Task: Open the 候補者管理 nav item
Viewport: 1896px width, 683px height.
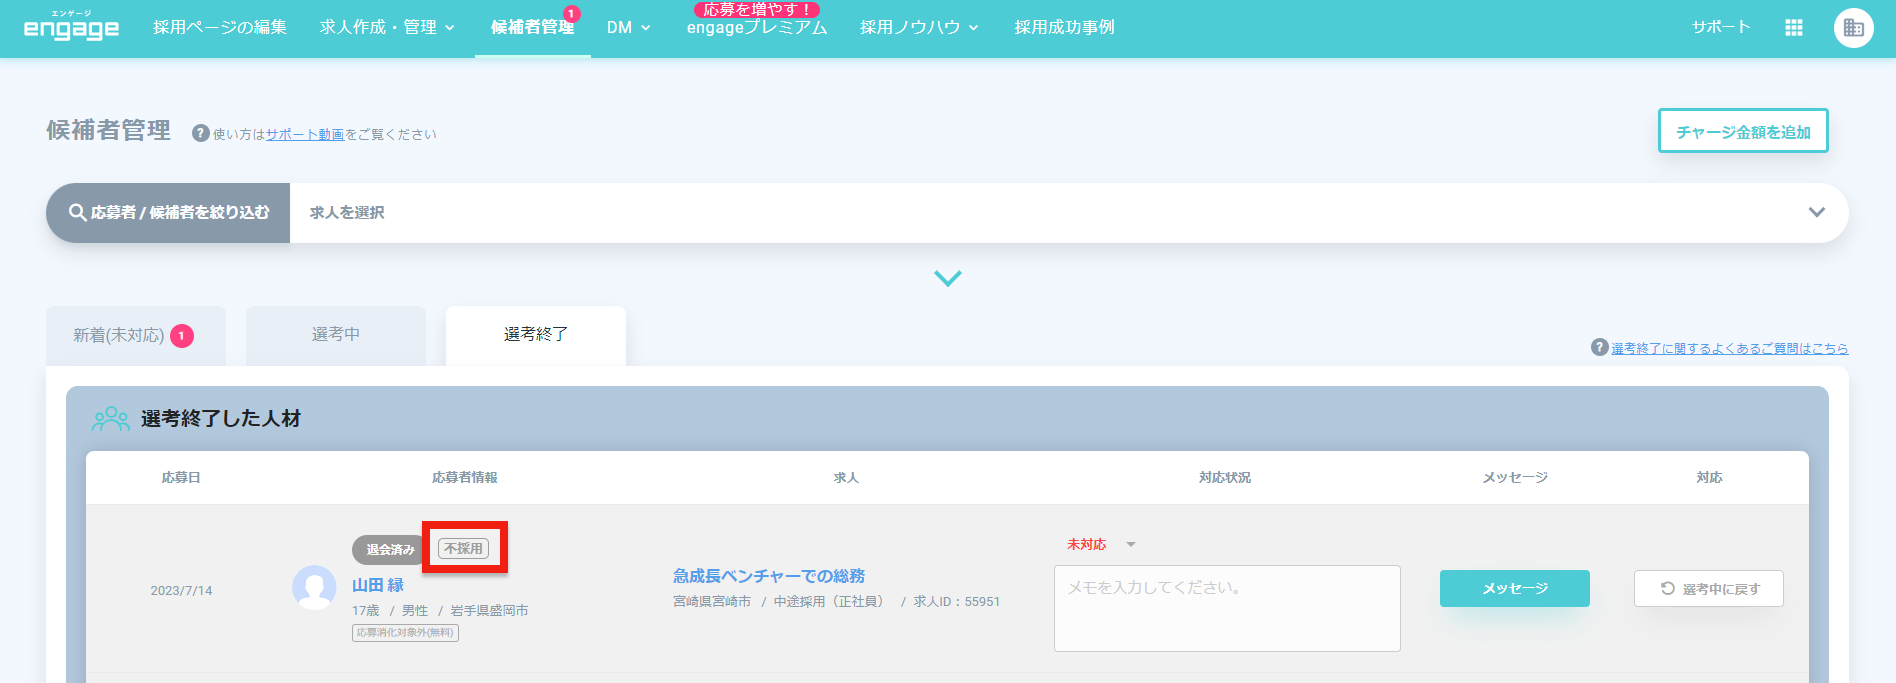Action: 532,27
